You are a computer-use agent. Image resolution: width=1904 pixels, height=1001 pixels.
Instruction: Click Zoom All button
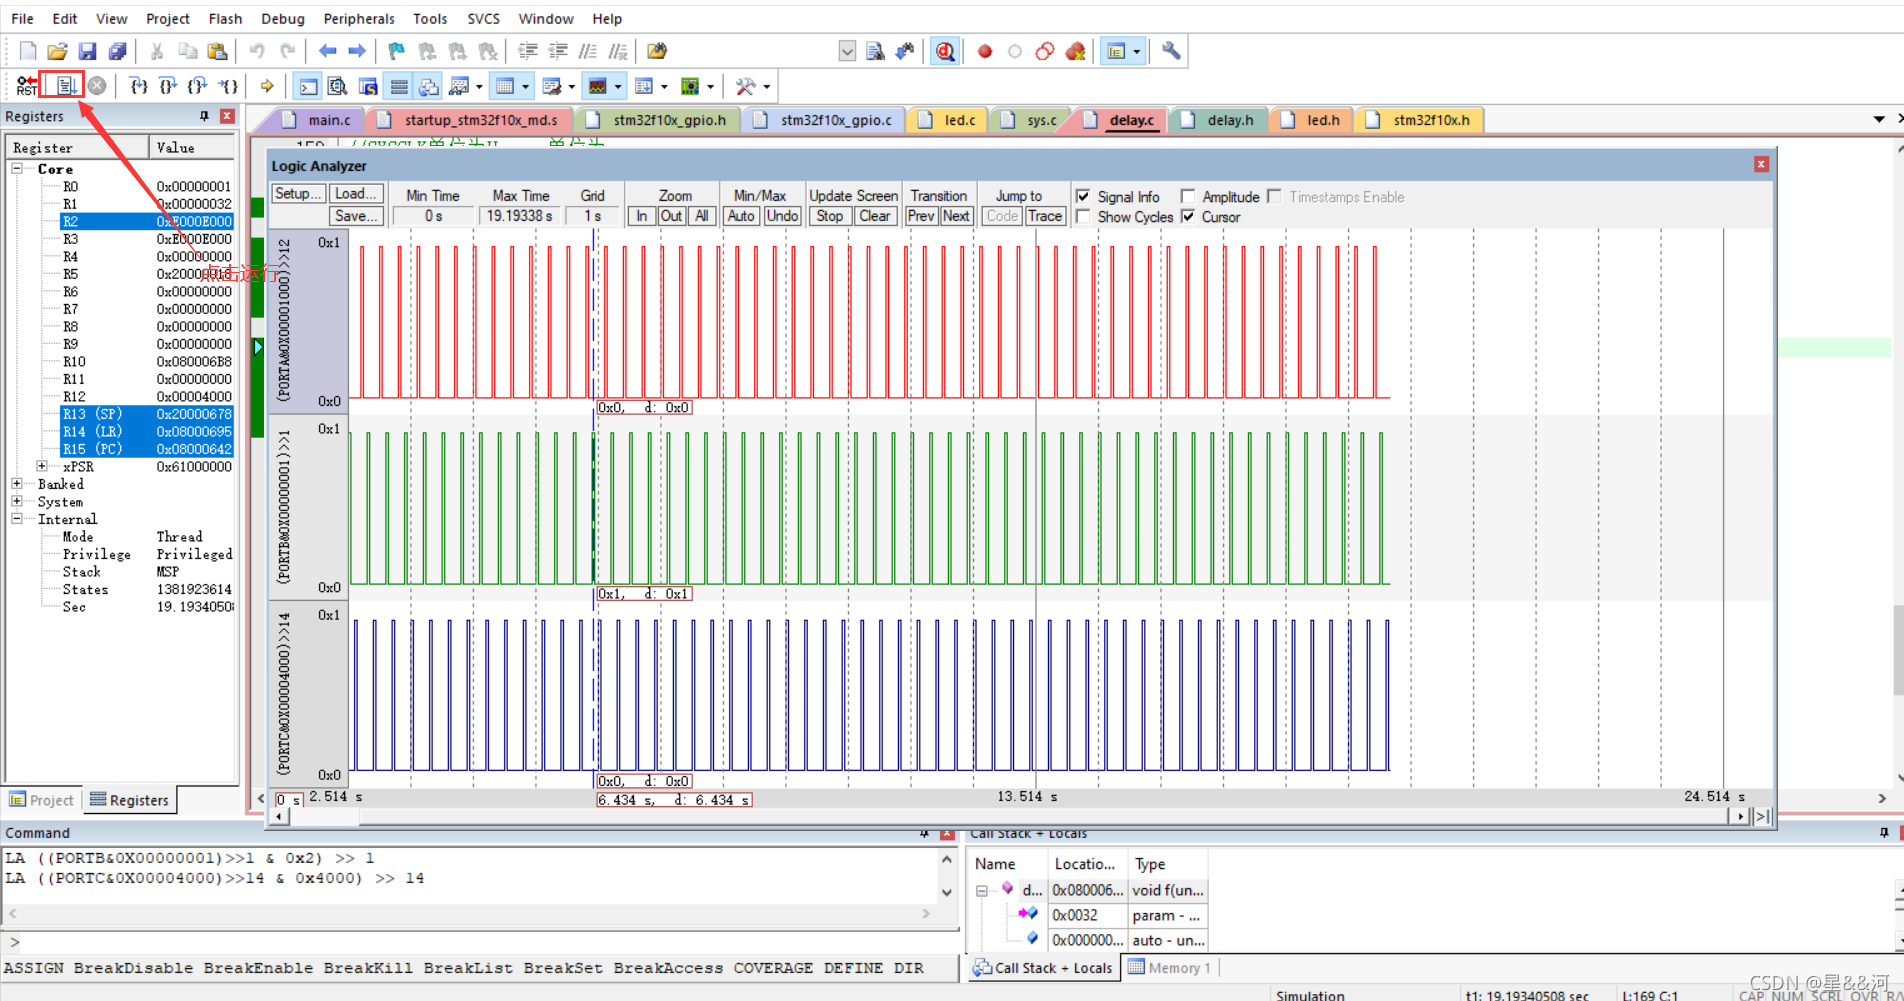[702, 216]
